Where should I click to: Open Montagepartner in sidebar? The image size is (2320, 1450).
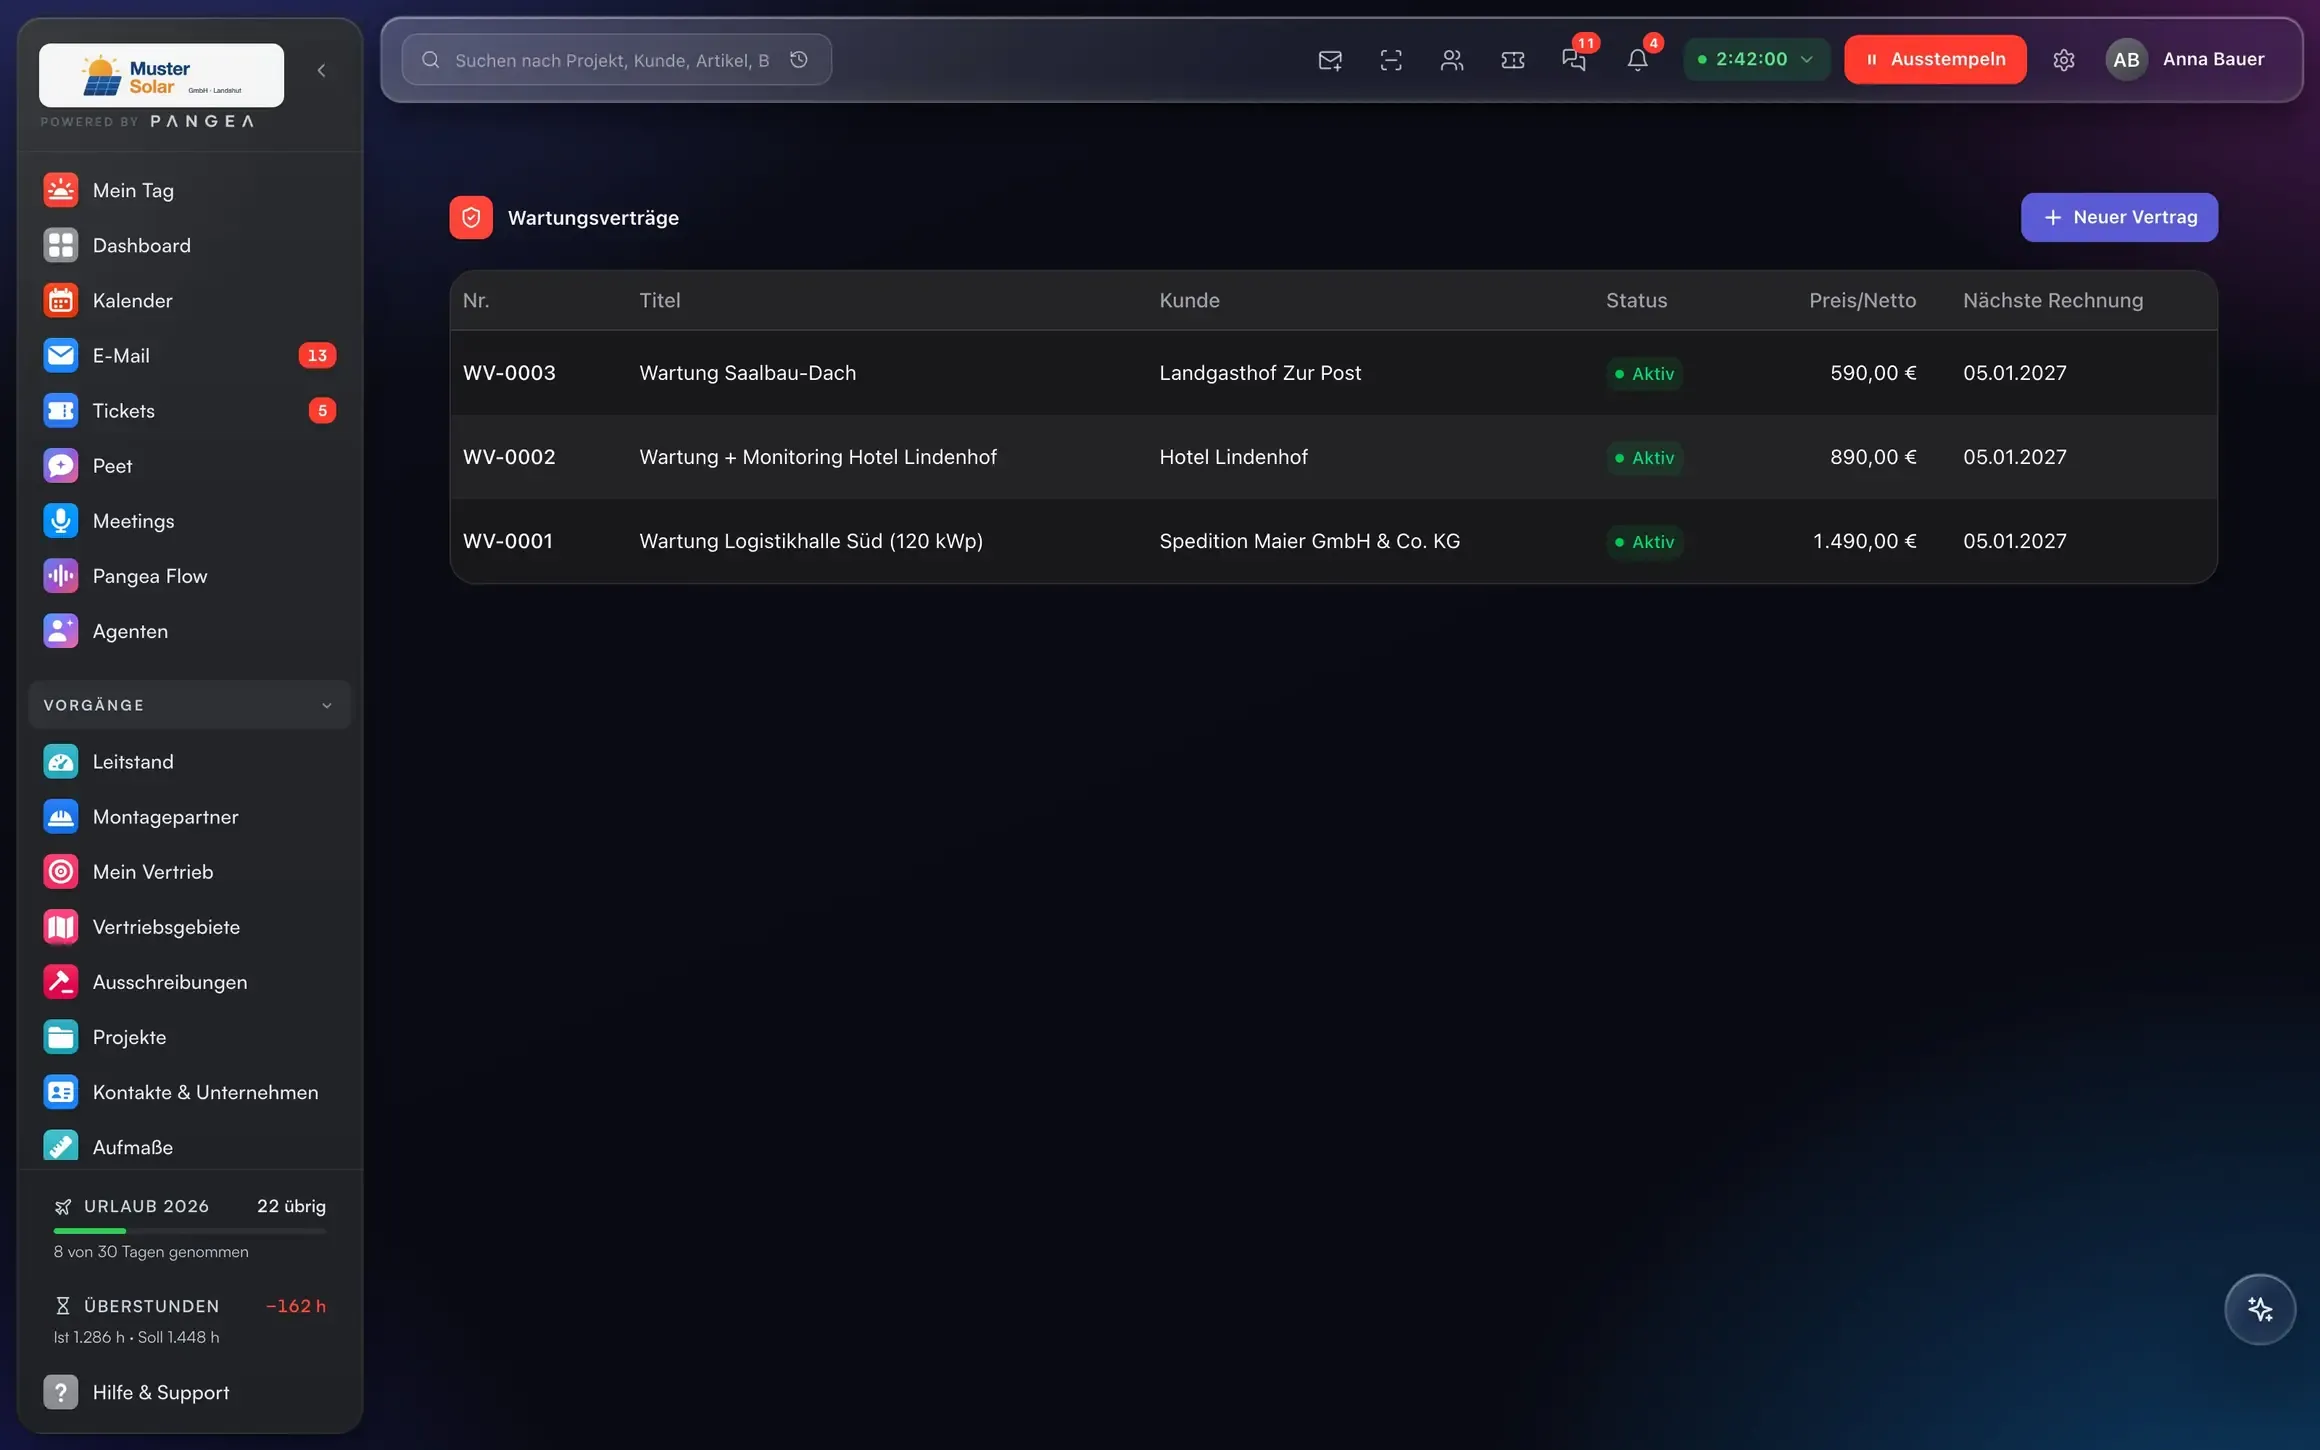[190, 816]
